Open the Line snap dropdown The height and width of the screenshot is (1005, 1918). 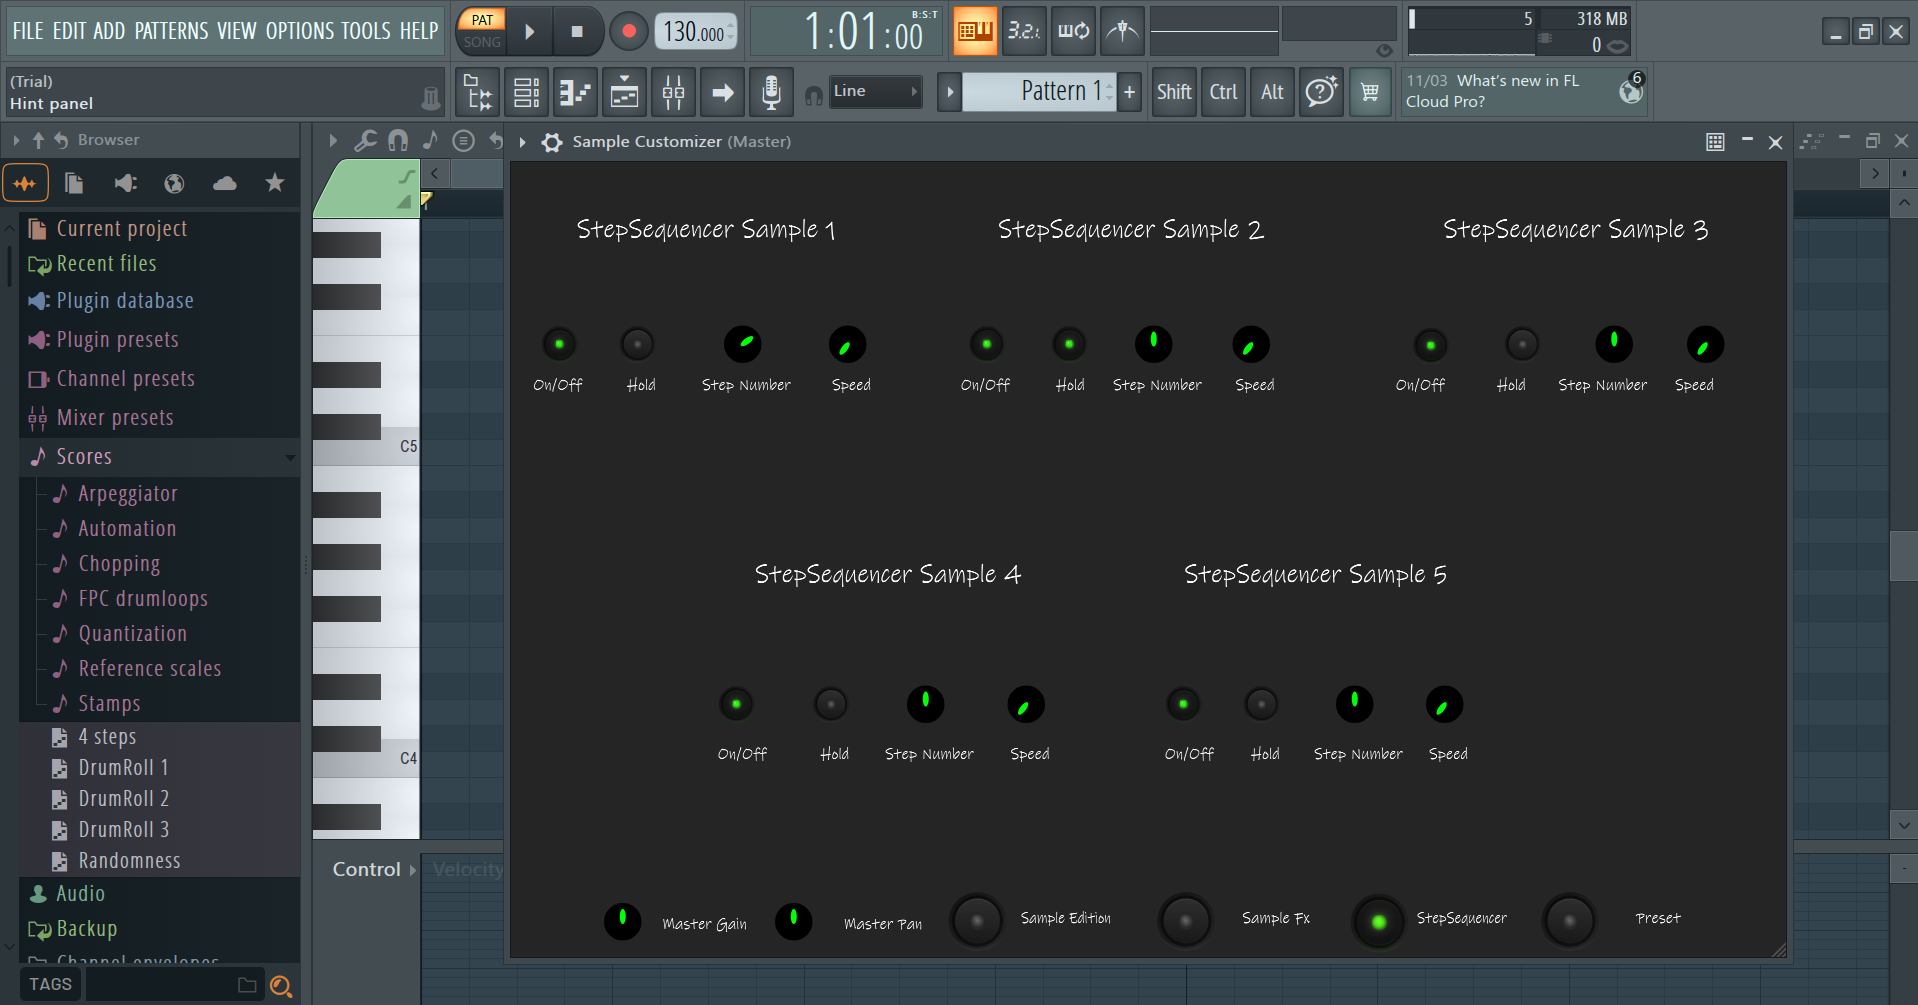click(875, 91)
